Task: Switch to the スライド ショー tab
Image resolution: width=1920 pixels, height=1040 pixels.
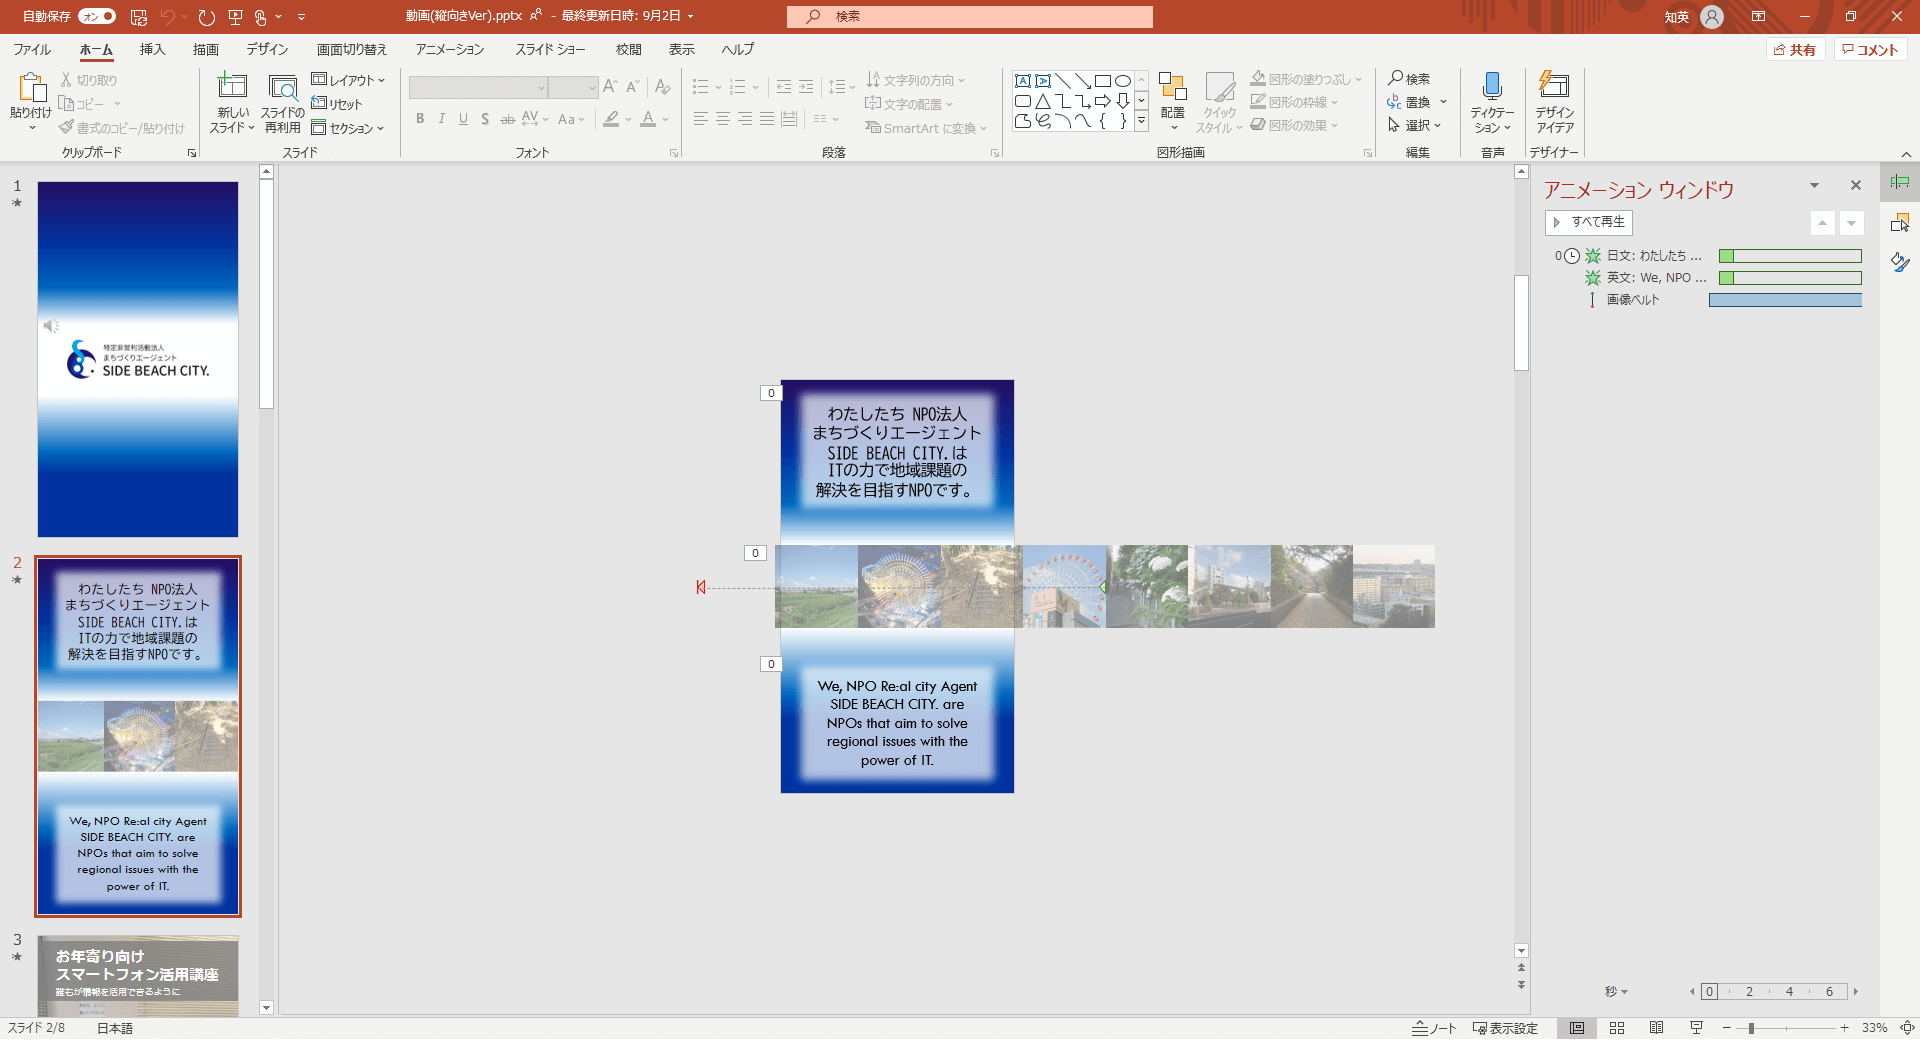Action: pos(550,49)
